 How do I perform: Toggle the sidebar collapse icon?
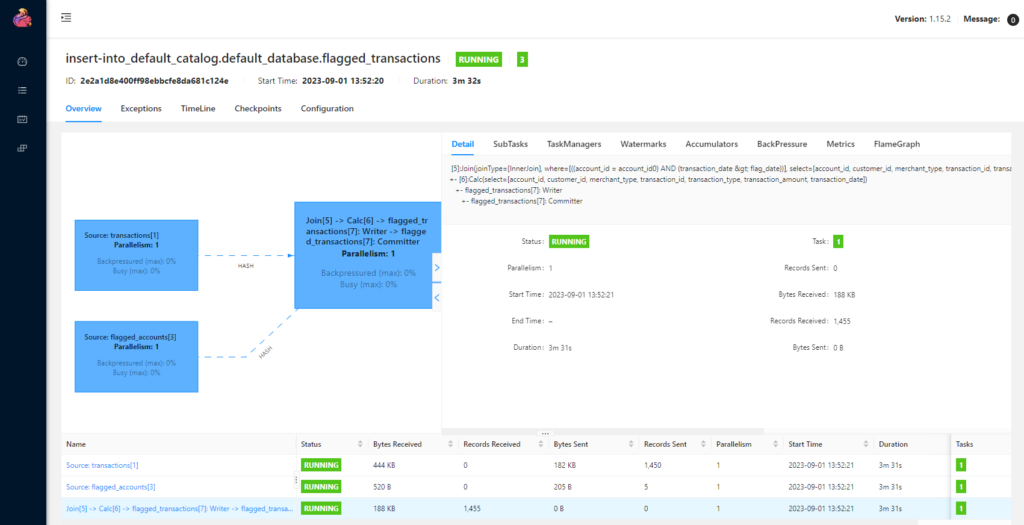click(66, 18)
